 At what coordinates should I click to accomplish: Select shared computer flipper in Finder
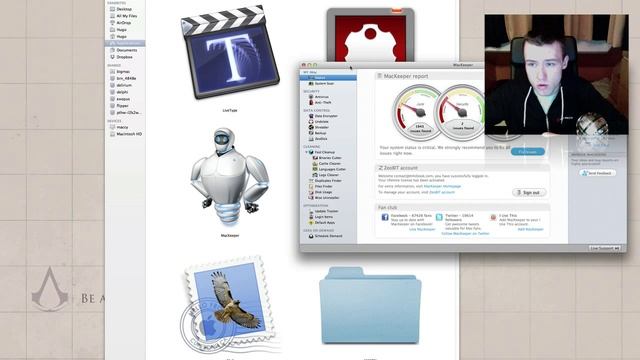(122, 105)
